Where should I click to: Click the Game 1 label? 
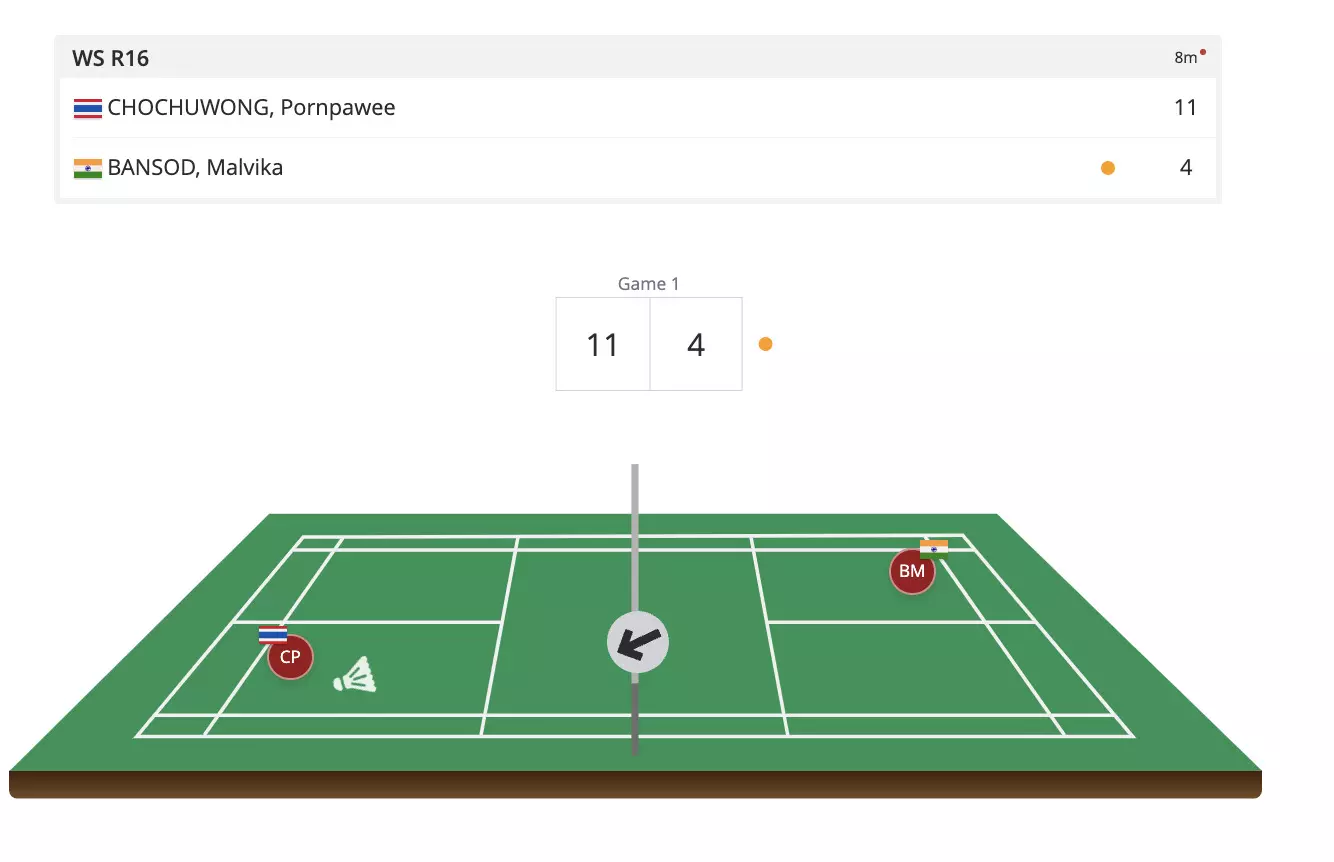coord(648,284)
